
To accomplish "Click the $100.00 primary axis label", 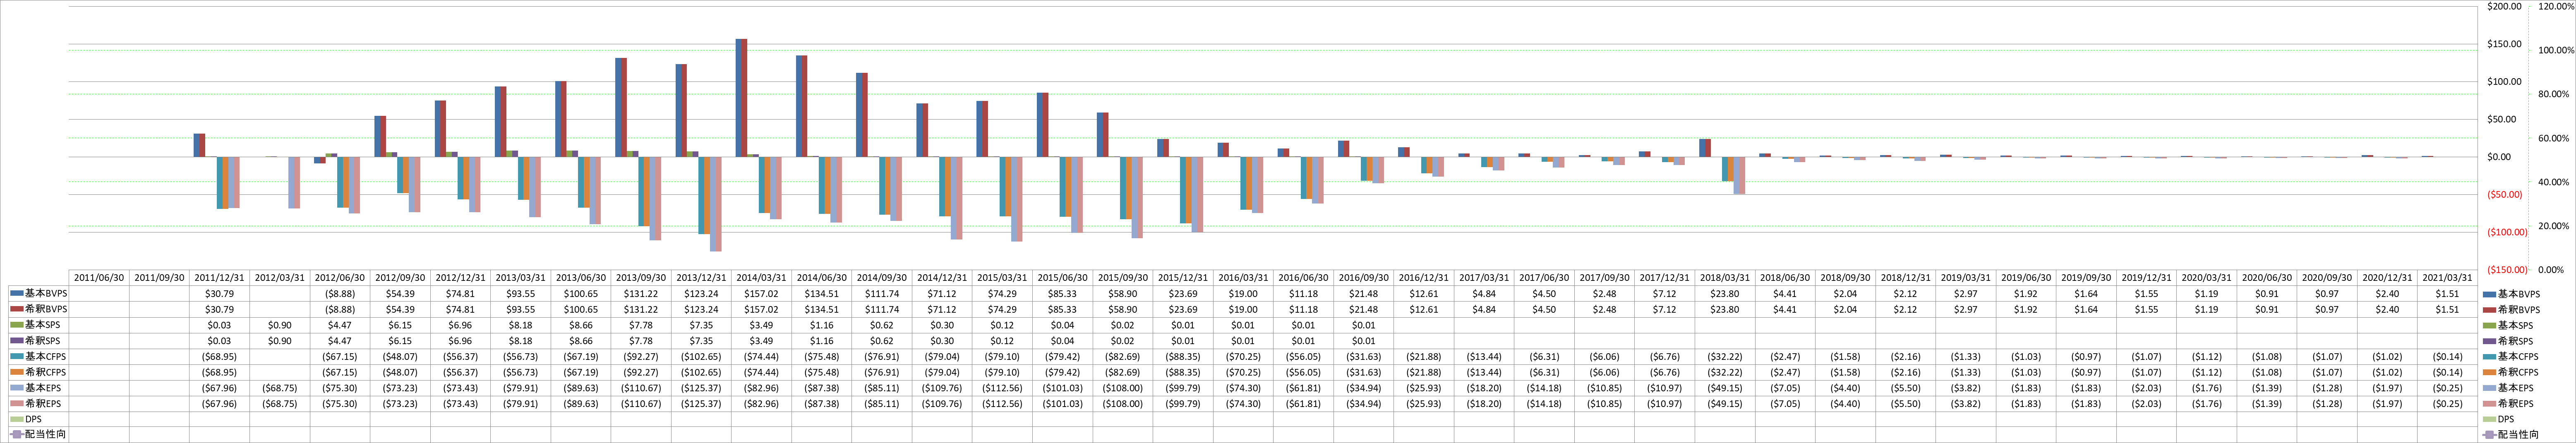I will point(2505,82).
